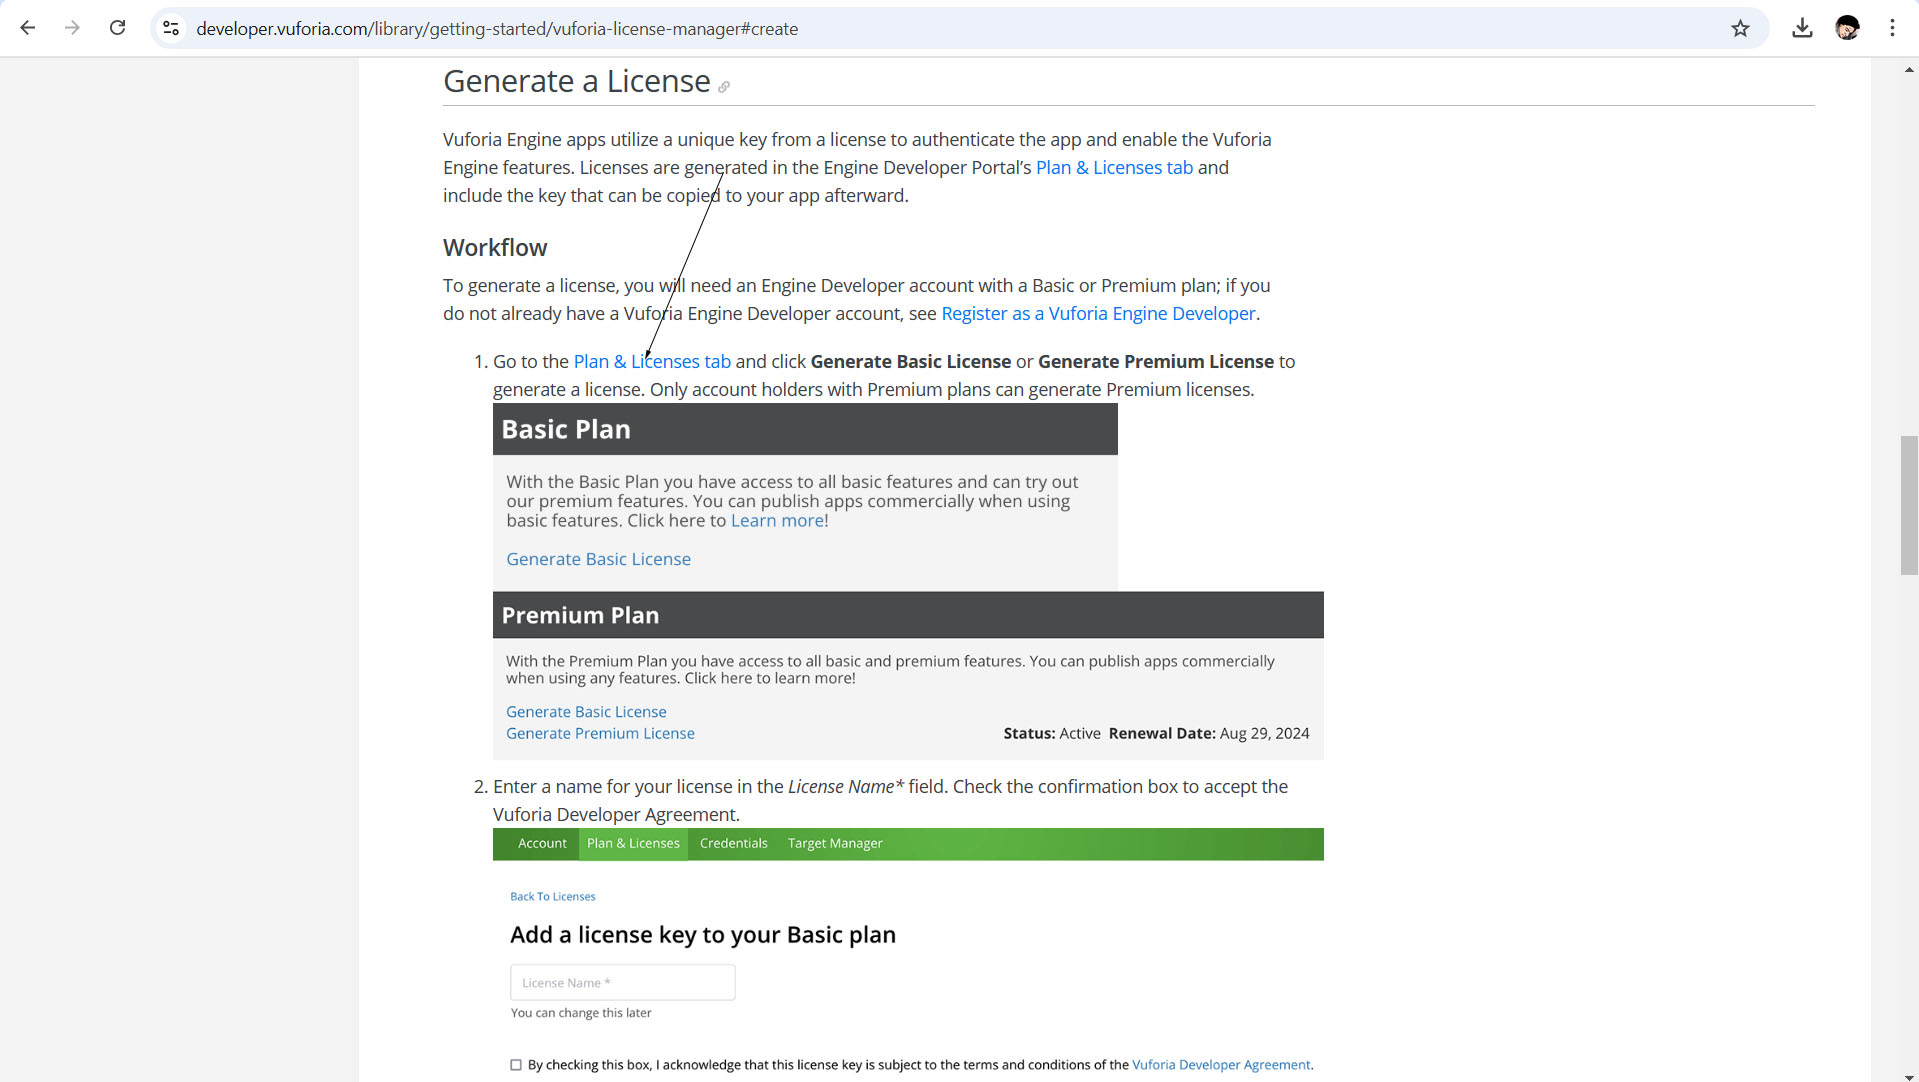Check the Vuforia Developer Agreement acknowledgment box
The height and width of the screenshot is (1082, 1919).
pos(516,1065)
